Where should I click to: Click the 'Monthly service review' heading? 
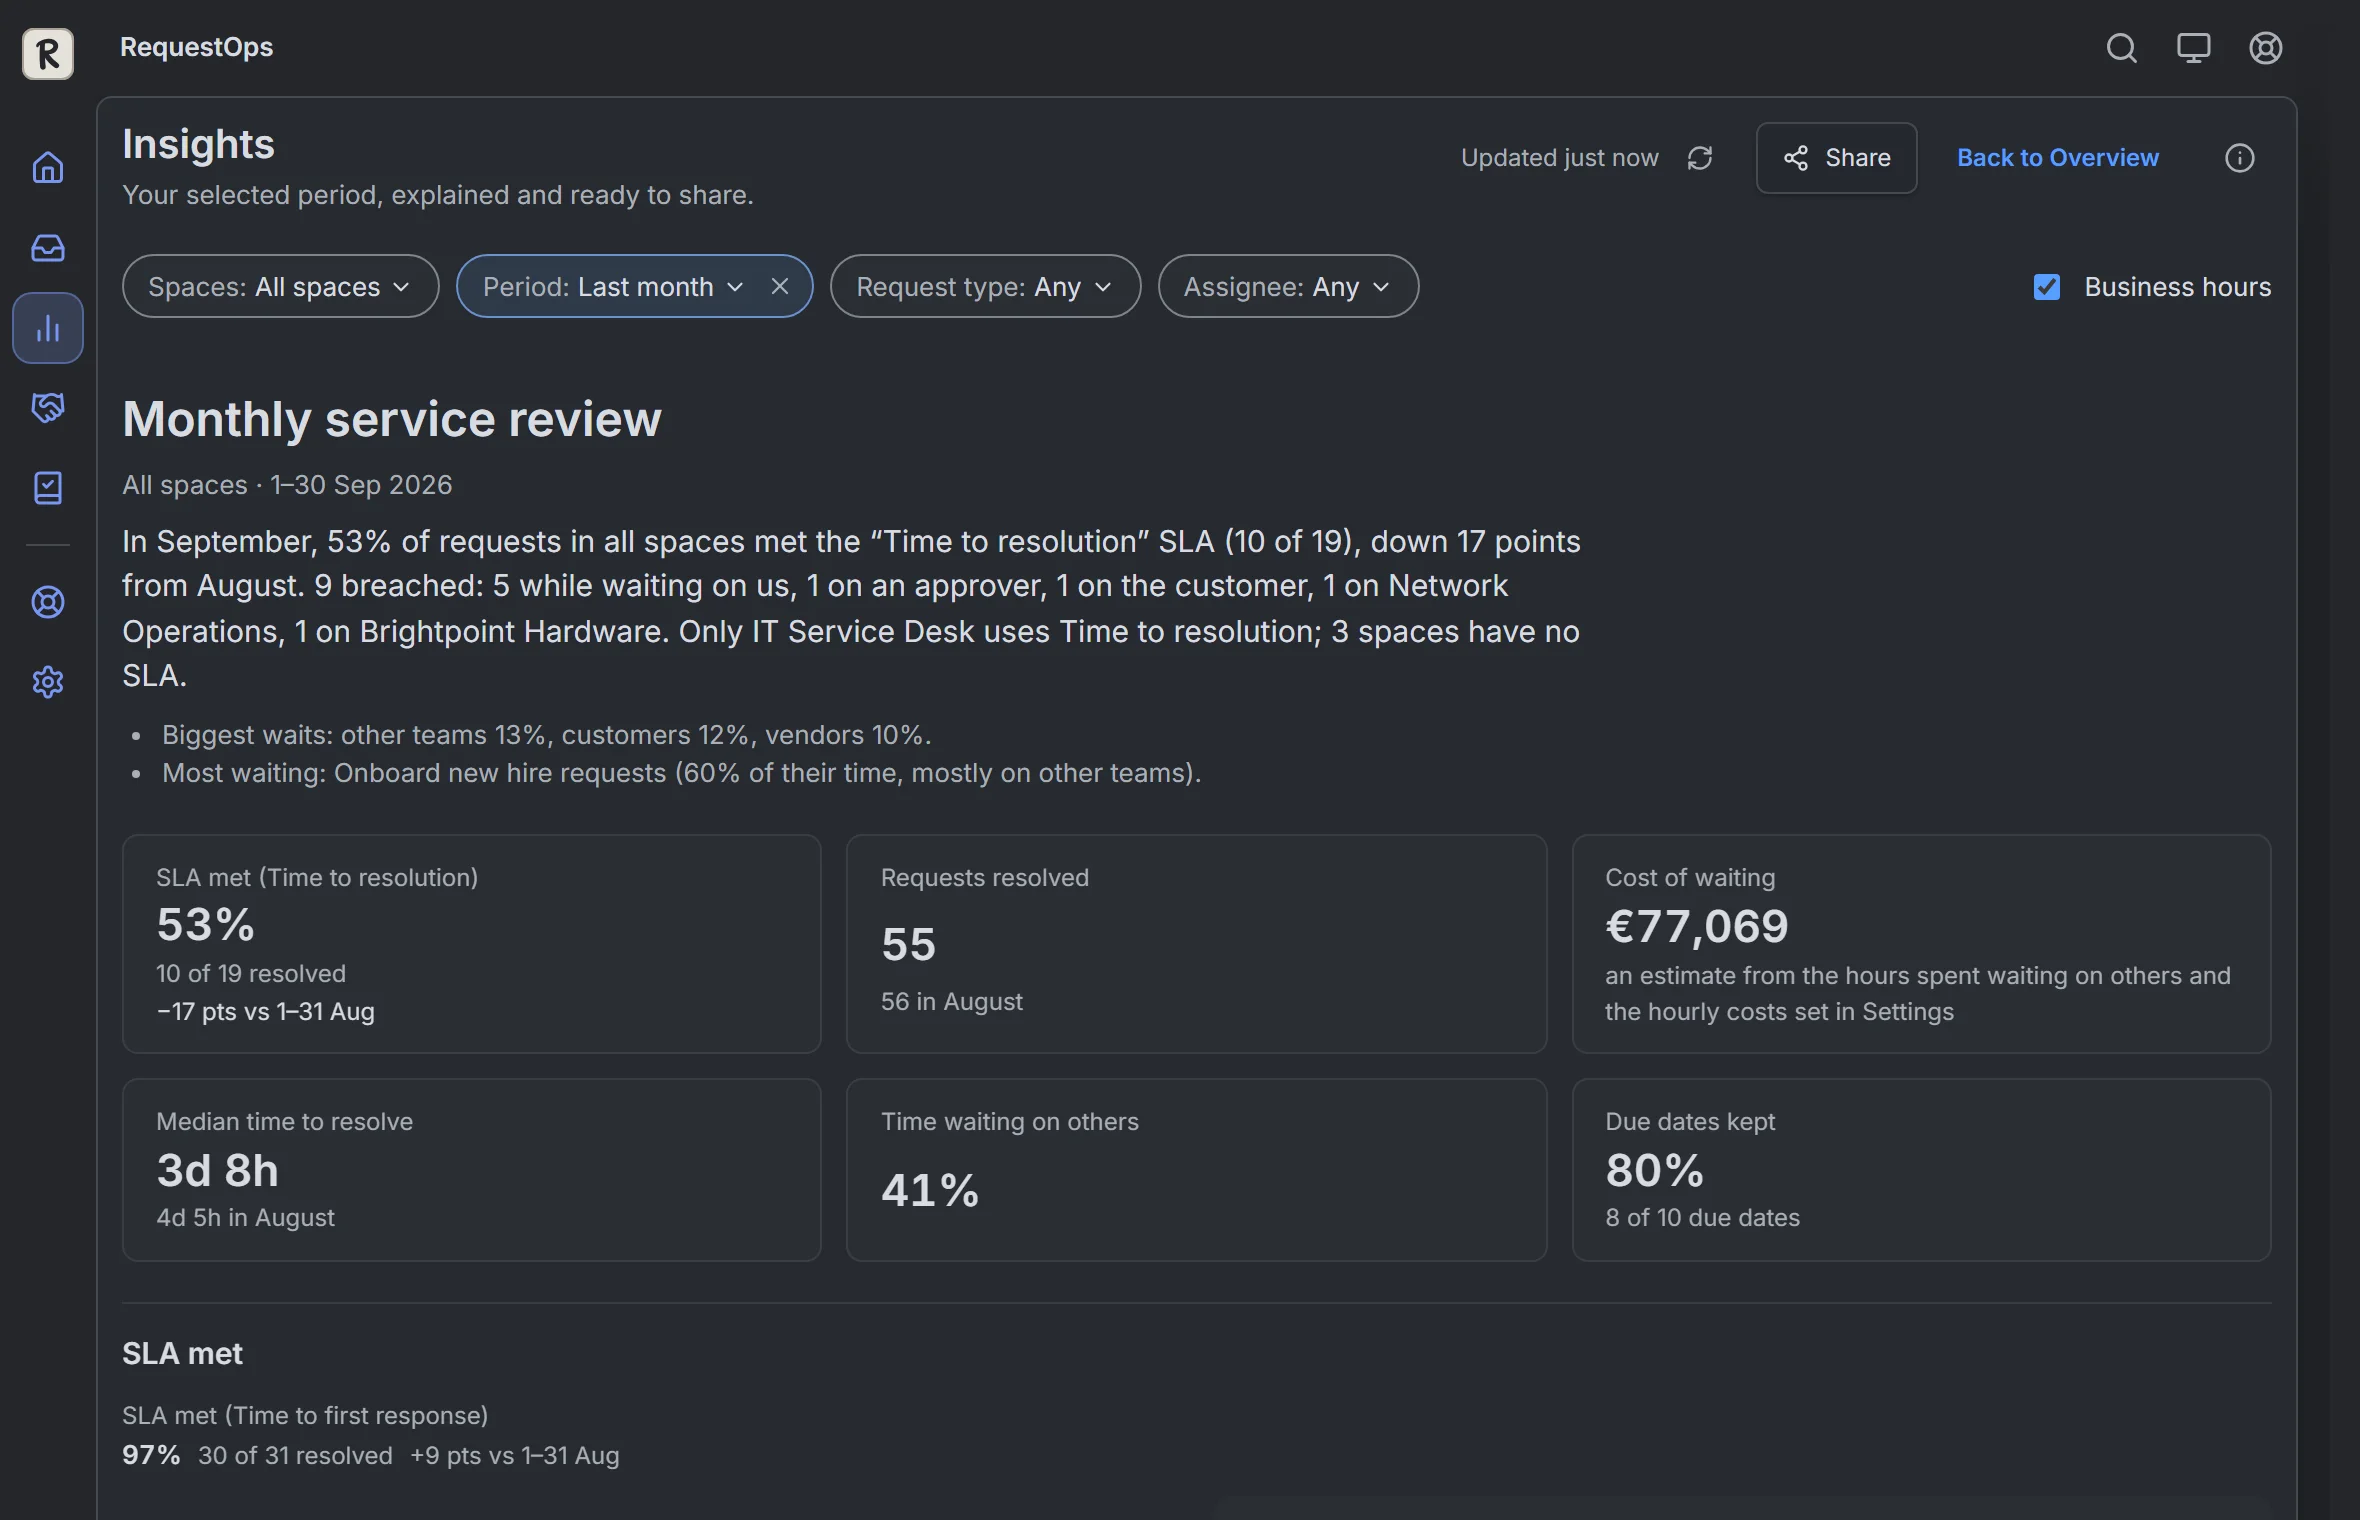coord(392,419)
